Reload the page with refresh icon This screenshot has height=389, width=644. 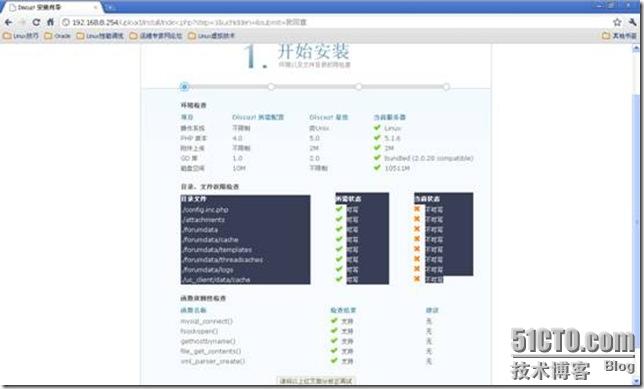tap(36, 22)
